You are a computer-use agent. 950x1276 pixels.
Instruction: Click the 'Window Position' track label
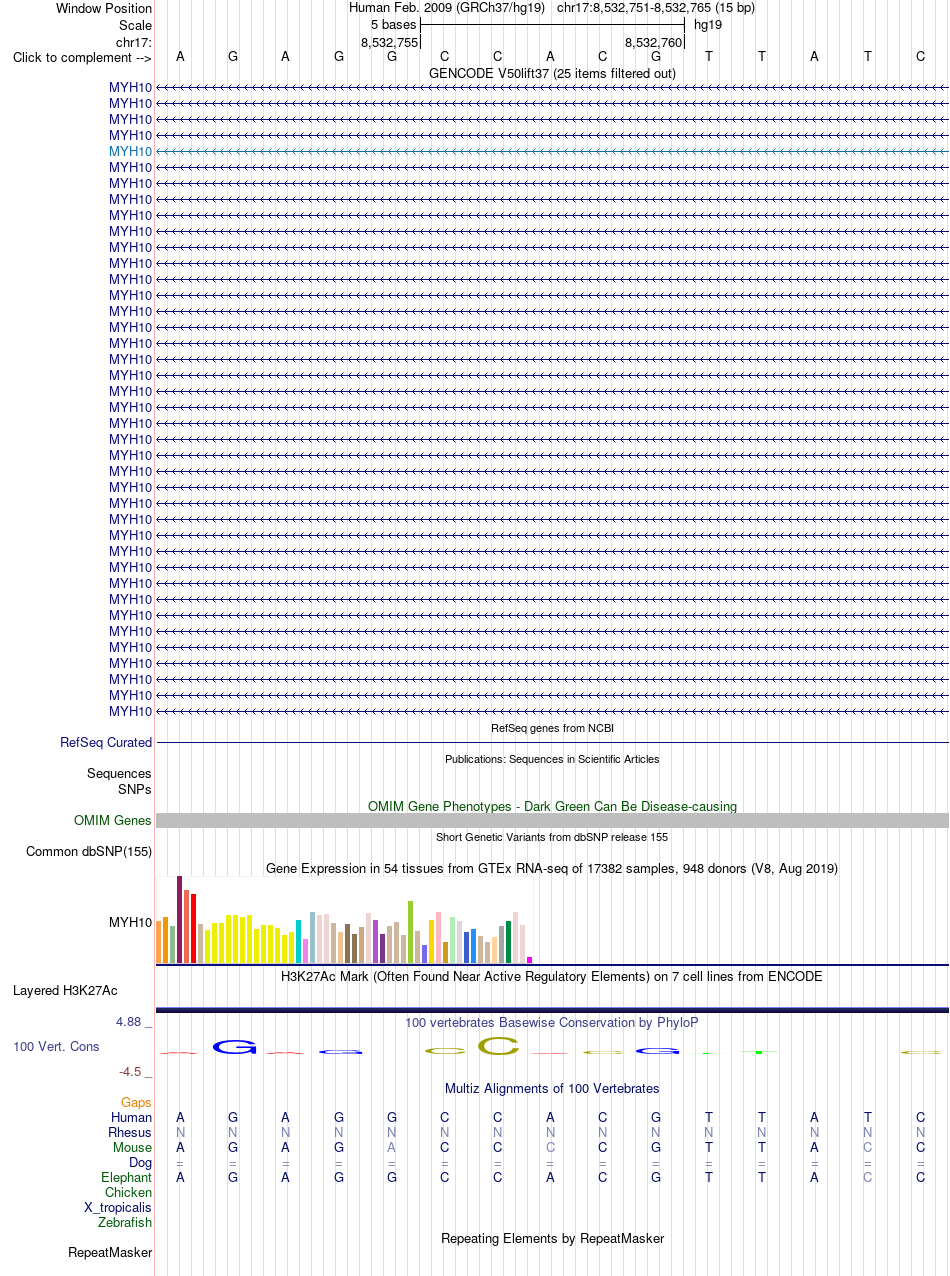point(104,8)
